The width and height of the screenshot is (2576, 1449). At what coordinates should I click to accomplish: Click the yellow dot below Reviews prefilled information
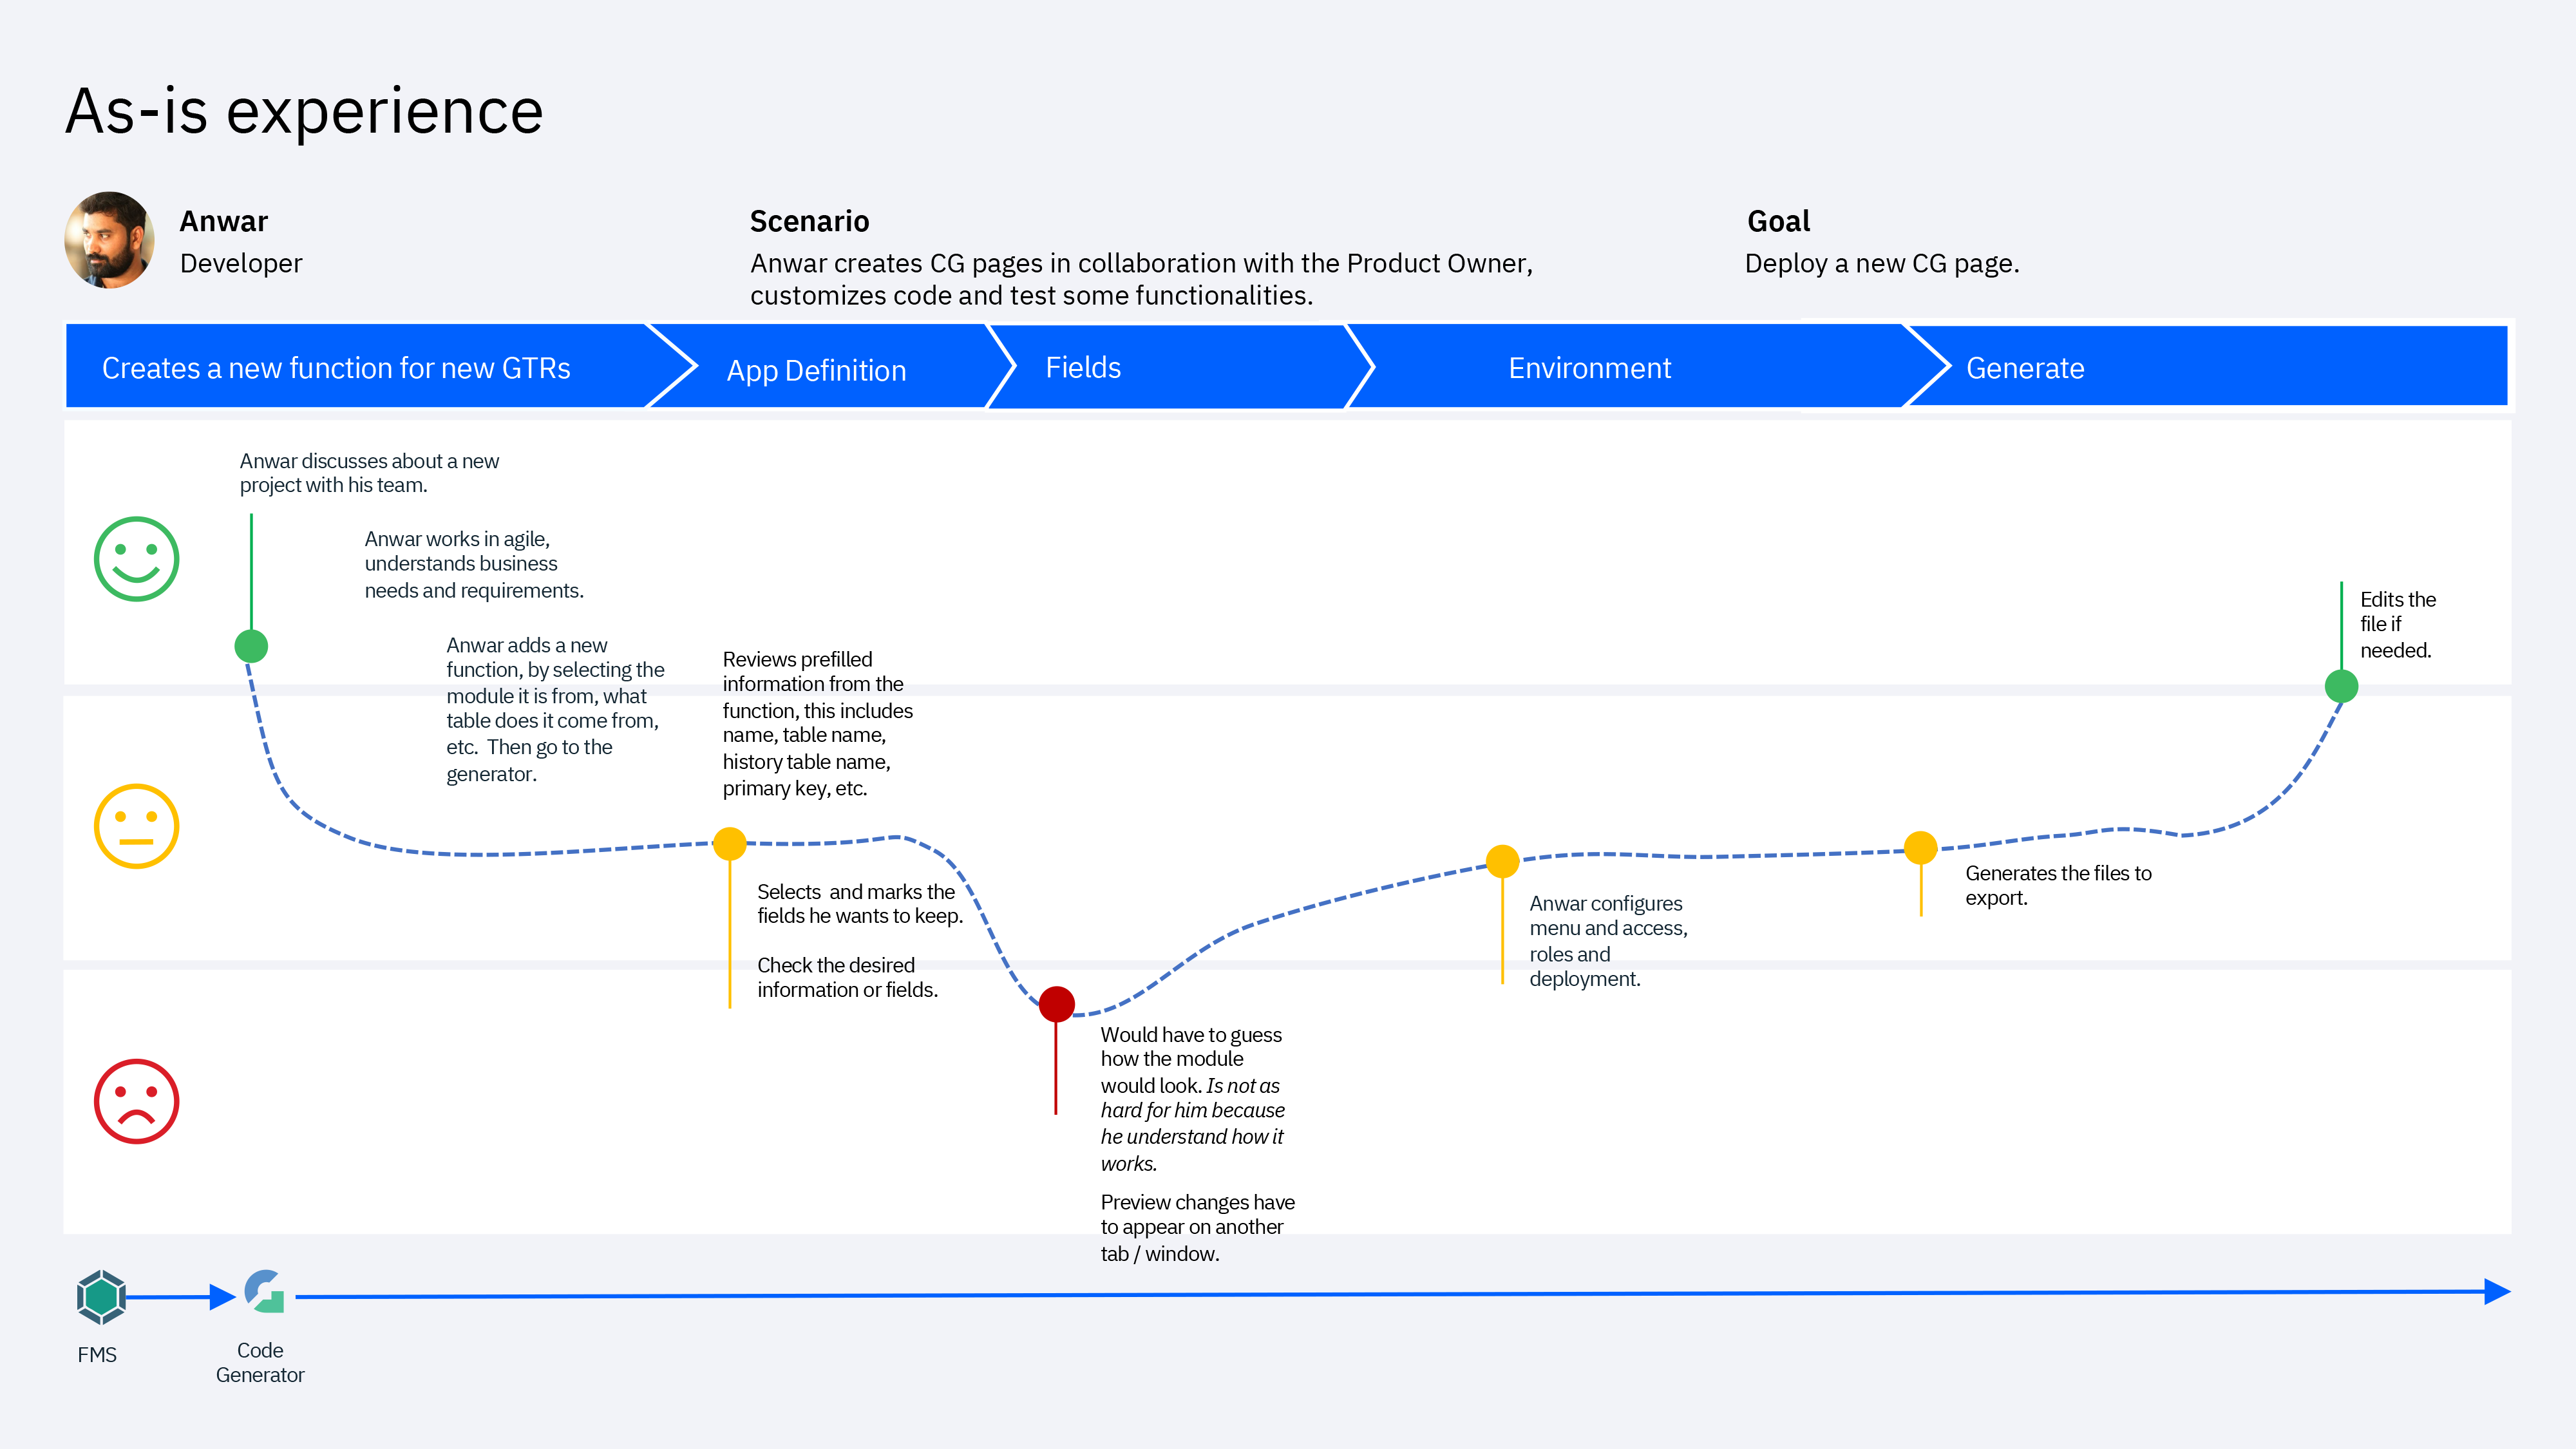pyautogui.click(x=729, y=844)
